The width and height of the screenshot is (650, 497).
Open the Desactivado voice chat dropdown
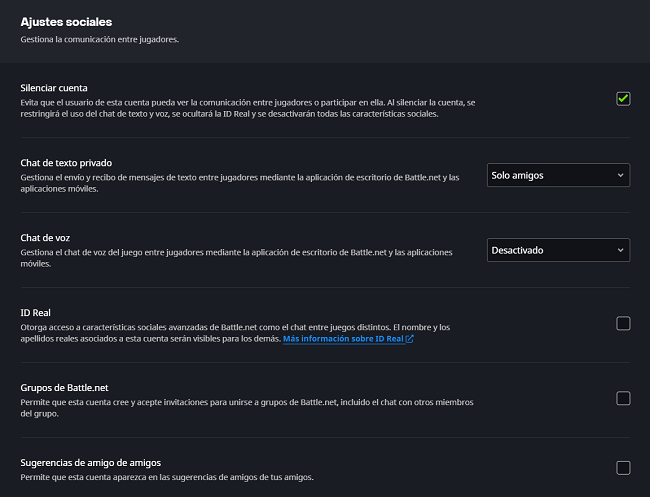click(557, 250)
